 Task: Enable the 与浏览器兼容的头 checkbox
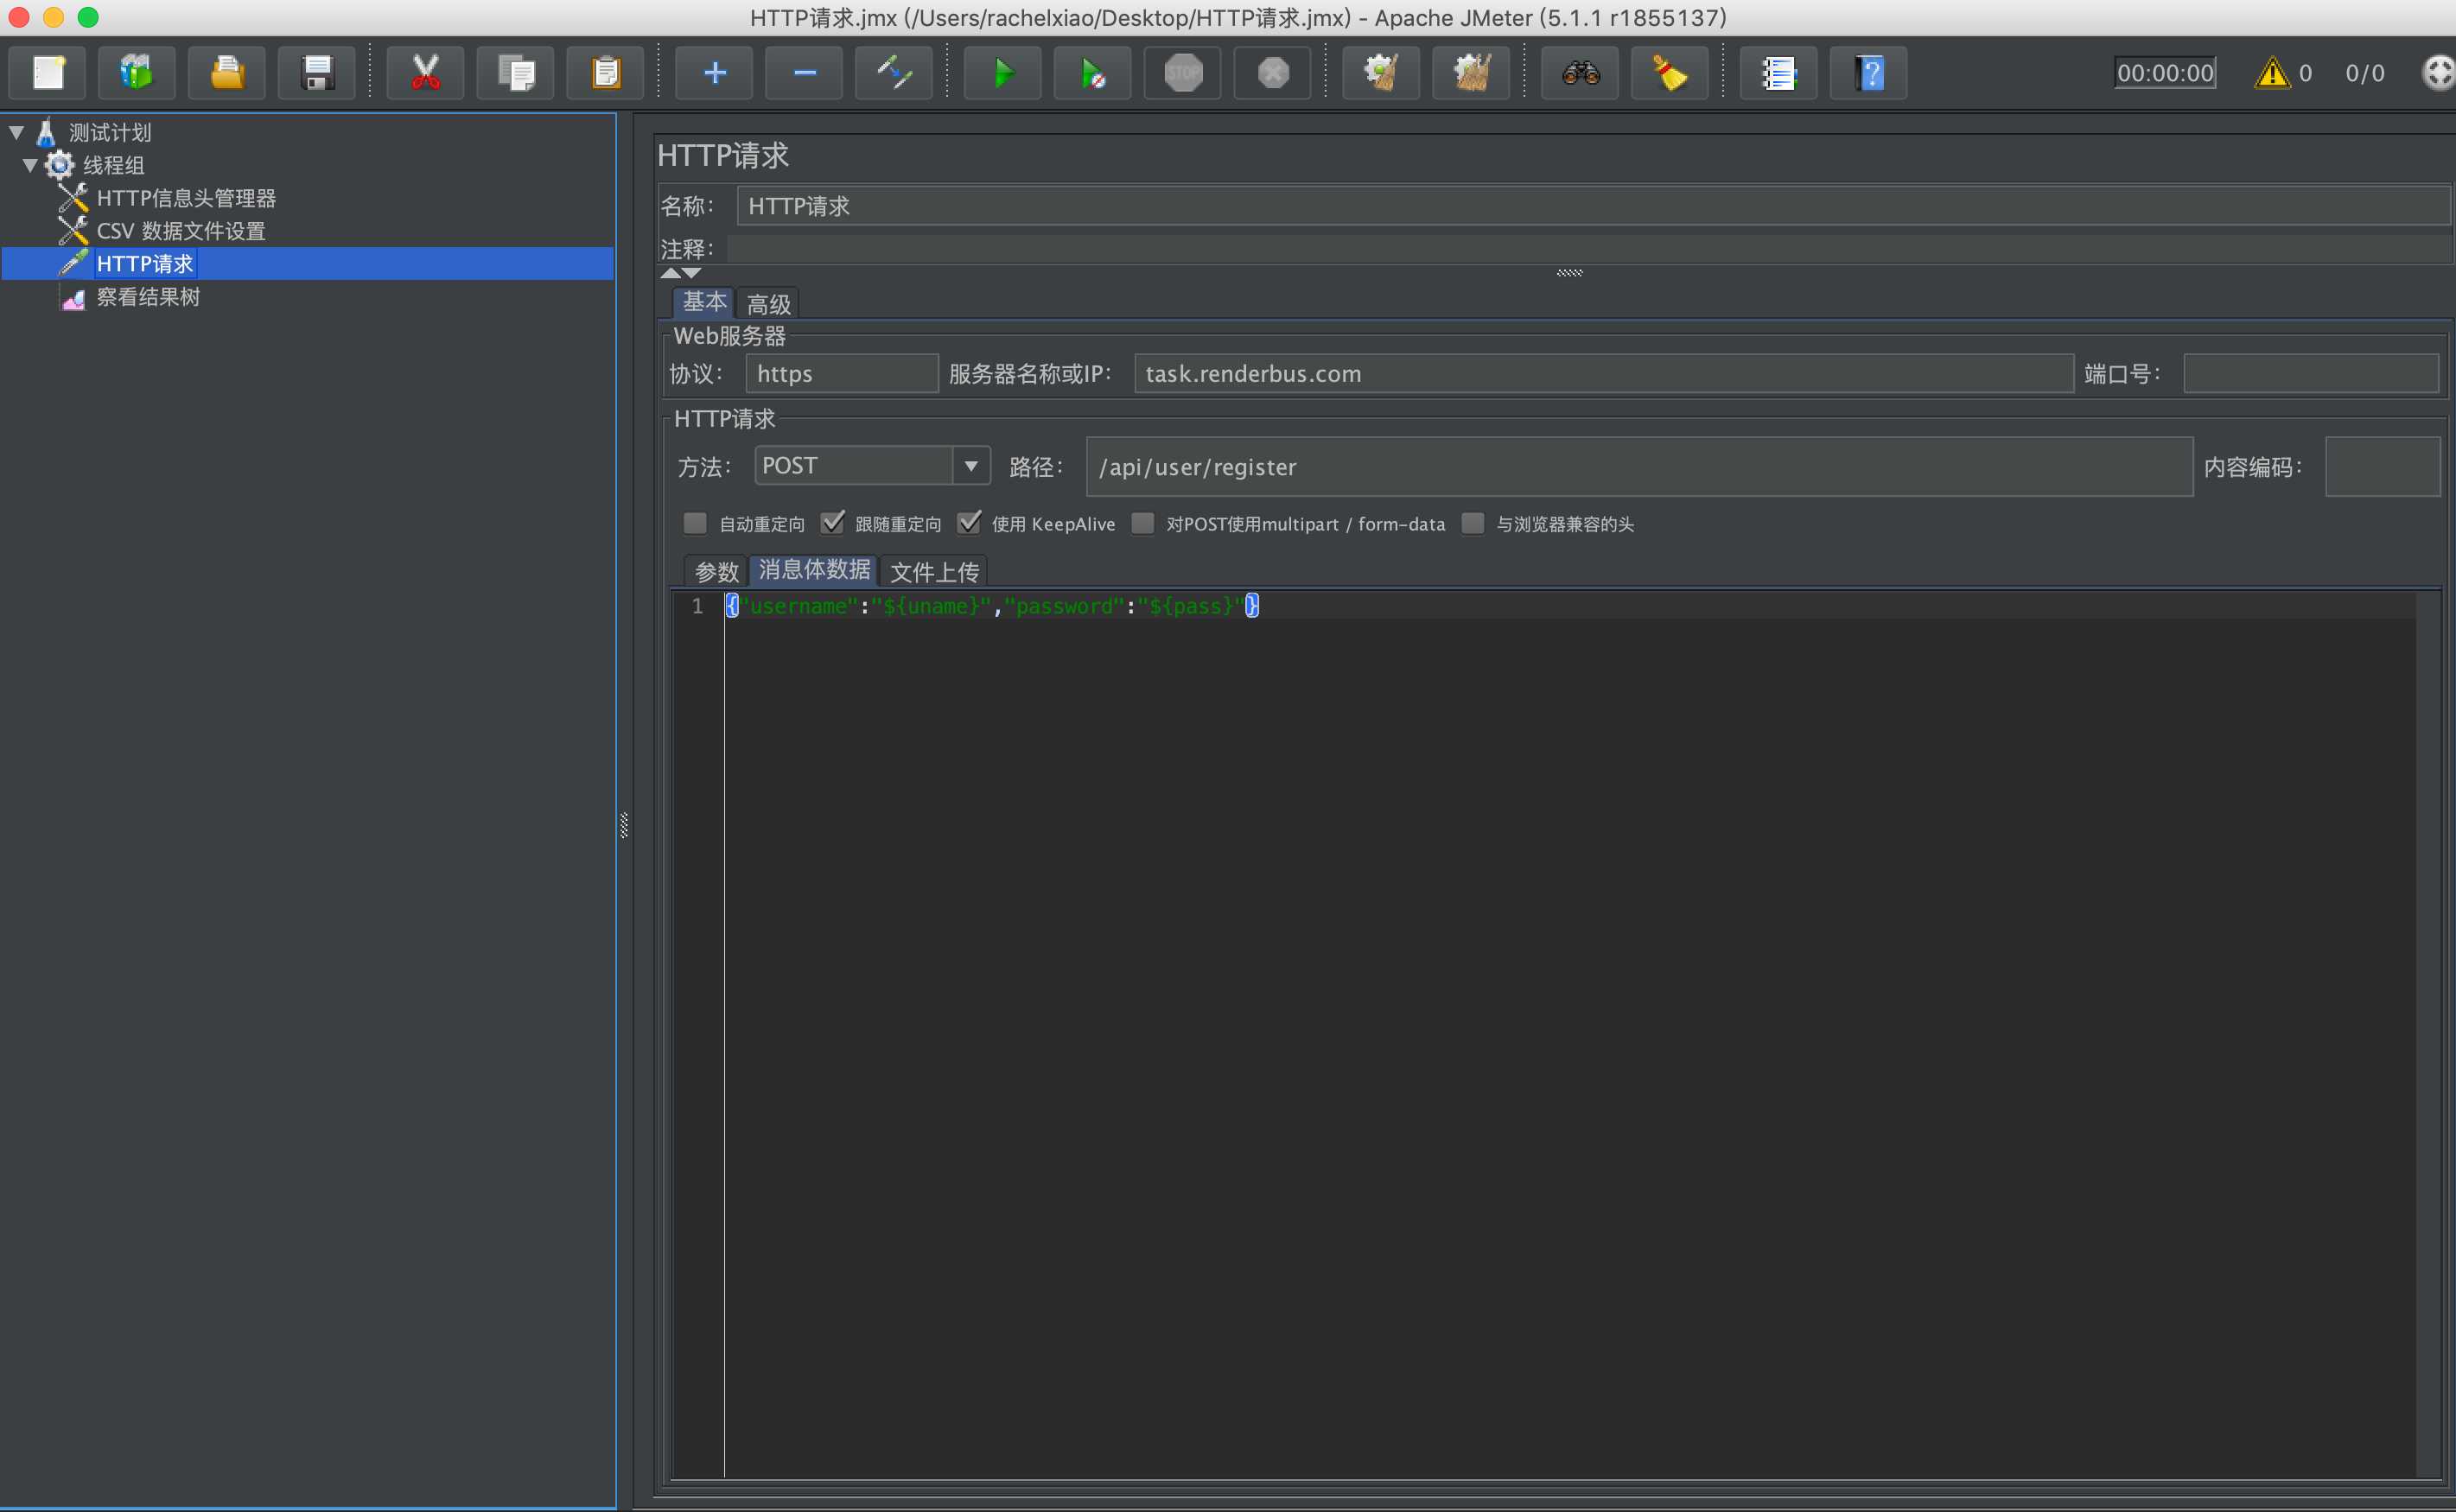point(1473,523)
